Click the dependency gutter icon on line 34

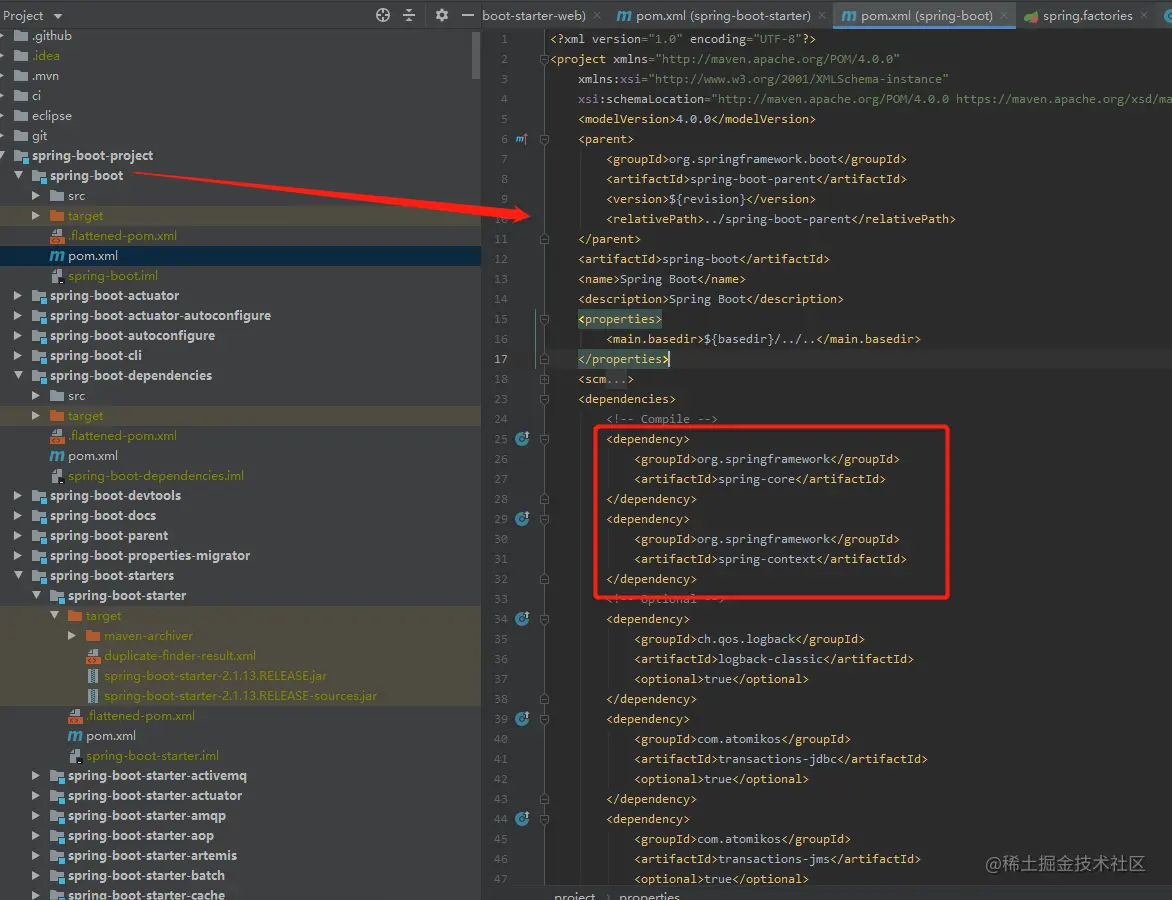click(x=522, y=619)
